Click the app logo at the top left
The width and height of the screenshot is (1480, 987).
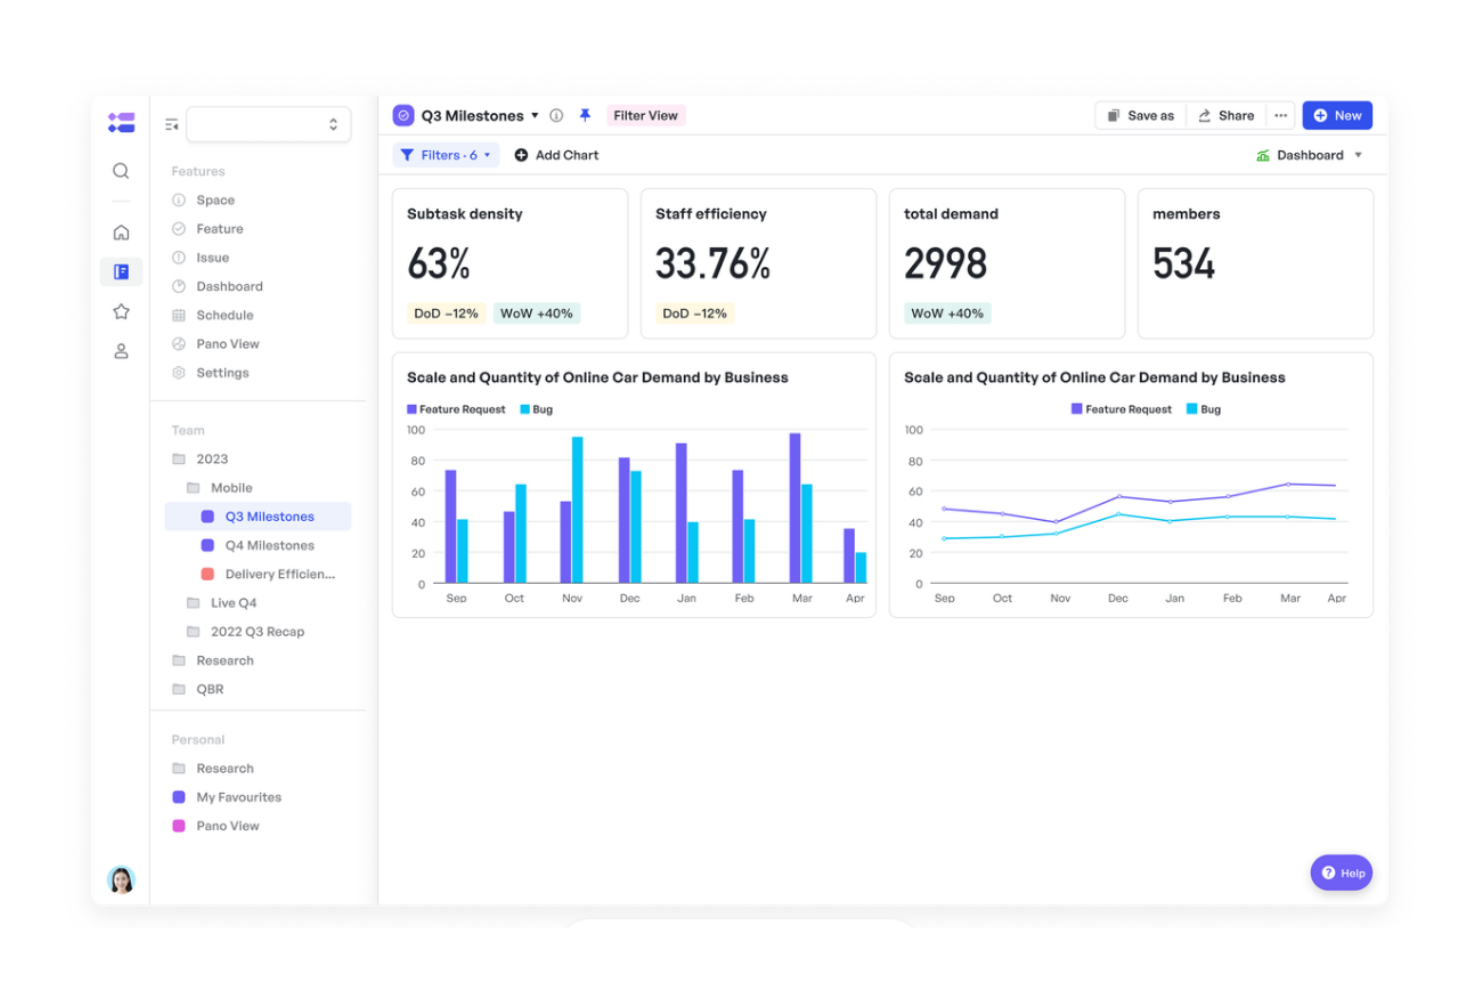[121, 122]
